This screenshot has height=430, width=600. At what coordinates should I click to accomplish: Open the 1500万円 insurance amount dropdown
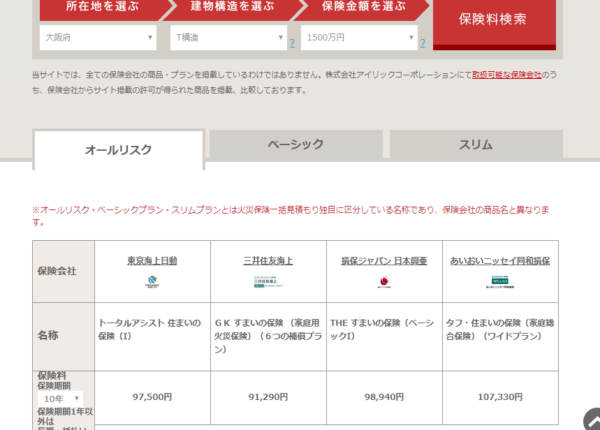pyautogui.click(x=359, y=37)
